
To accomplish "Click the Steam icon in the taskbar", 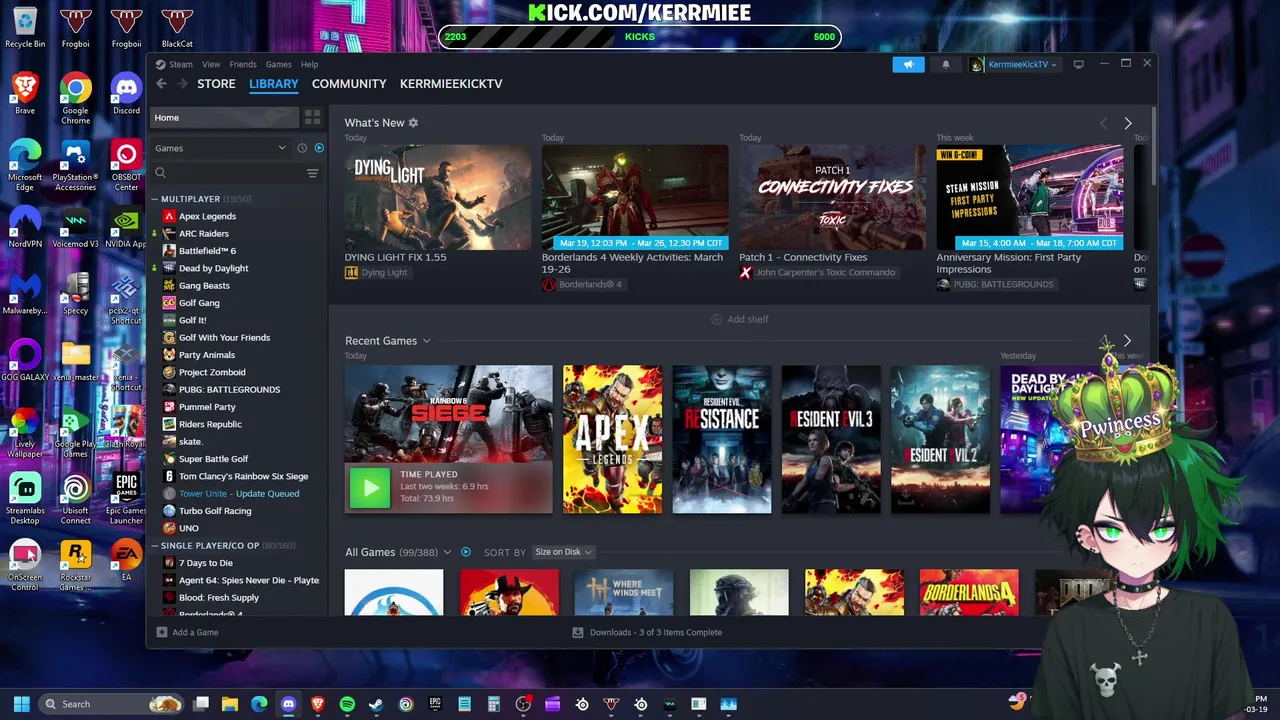I will coord(376,704).
